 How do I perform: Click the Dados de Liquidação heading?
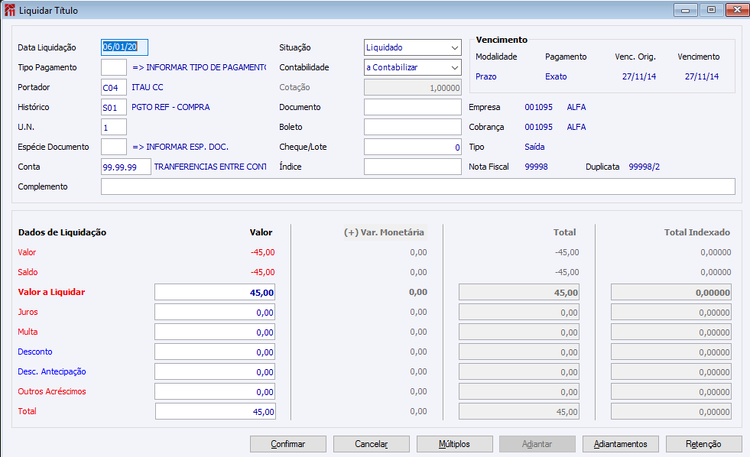click(x=62, y=233)
